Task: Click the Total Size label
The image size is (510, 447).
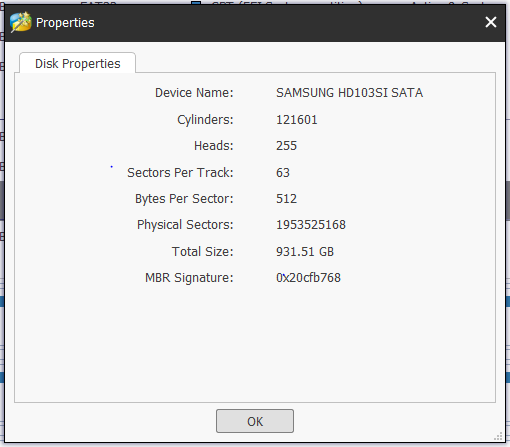Action: [x=202, y=252]
